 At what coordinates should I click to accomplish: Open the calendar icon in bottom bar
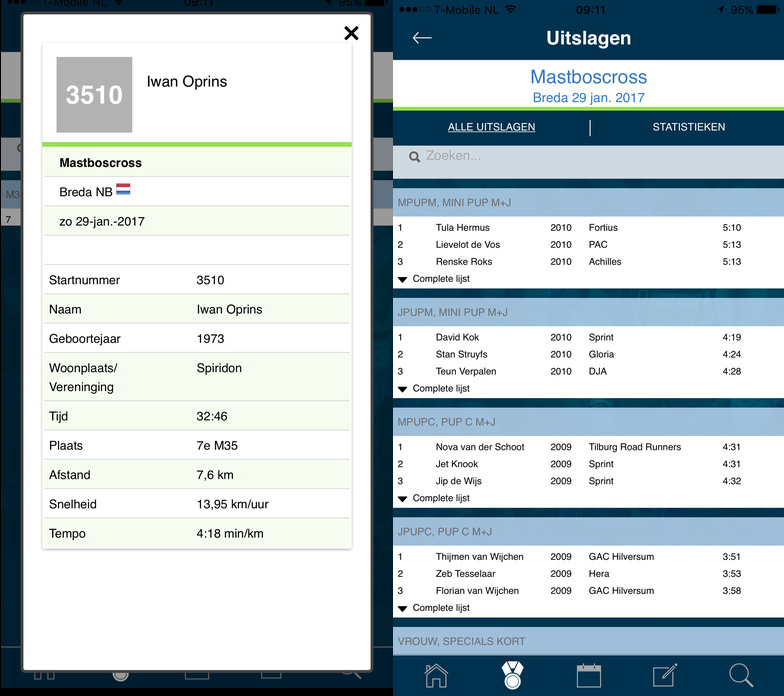(589, 674)
